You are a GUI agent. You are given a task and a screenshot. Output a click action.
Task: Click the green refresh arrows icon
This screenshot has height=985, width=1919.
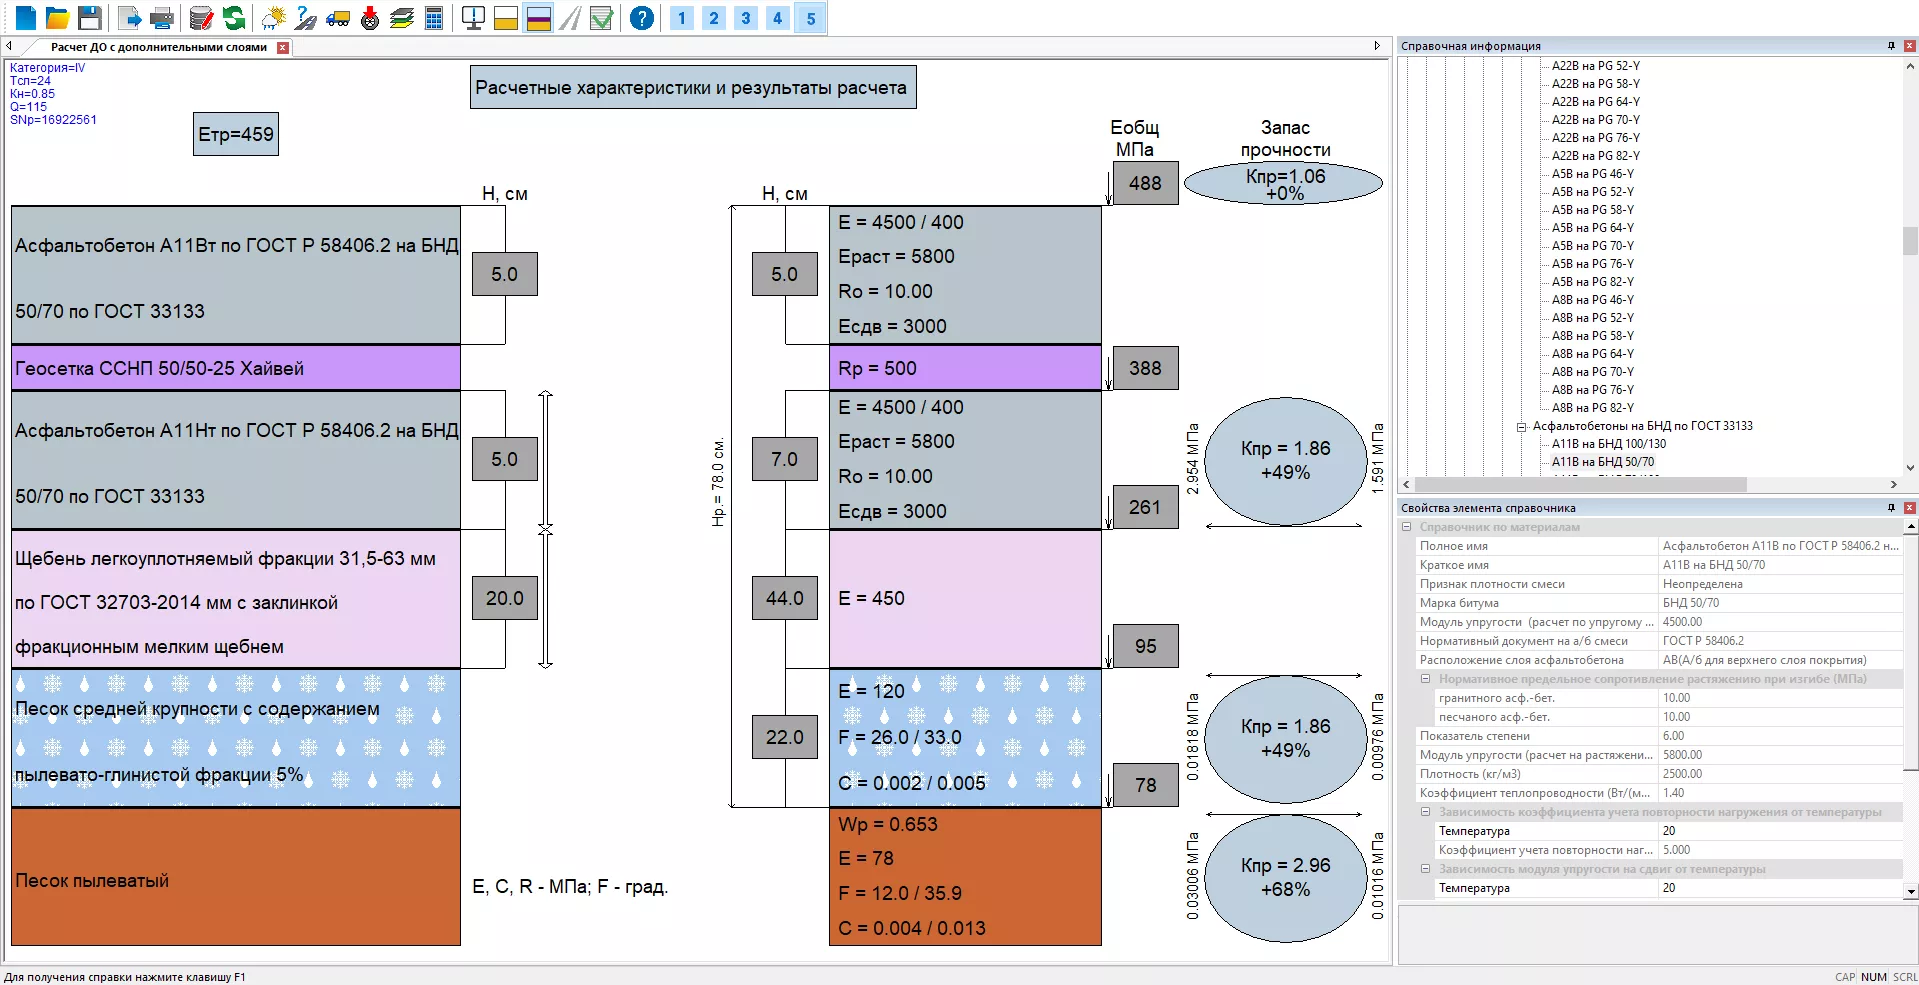tap(234, 18)
